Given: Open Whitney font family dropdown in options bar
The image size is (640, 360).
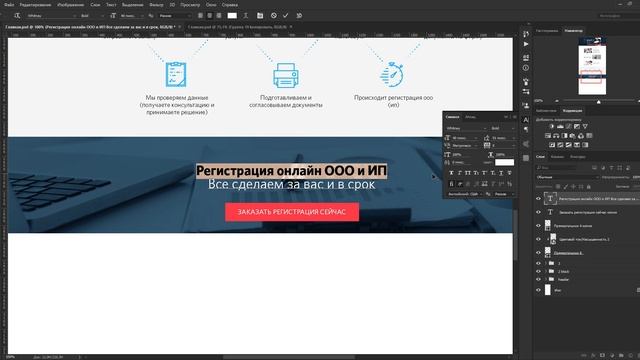Looking at the screenshot, I should (51, 16).
